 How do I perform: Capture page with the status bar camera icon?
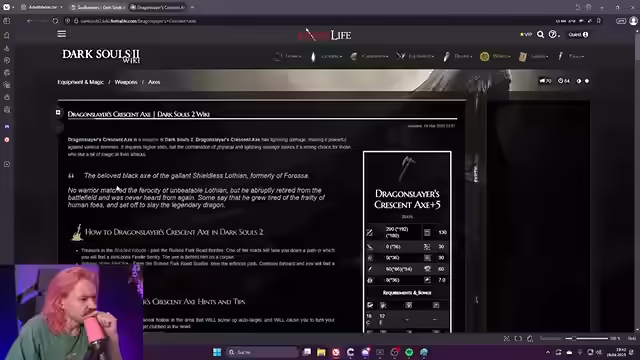(x=507, y=338)
